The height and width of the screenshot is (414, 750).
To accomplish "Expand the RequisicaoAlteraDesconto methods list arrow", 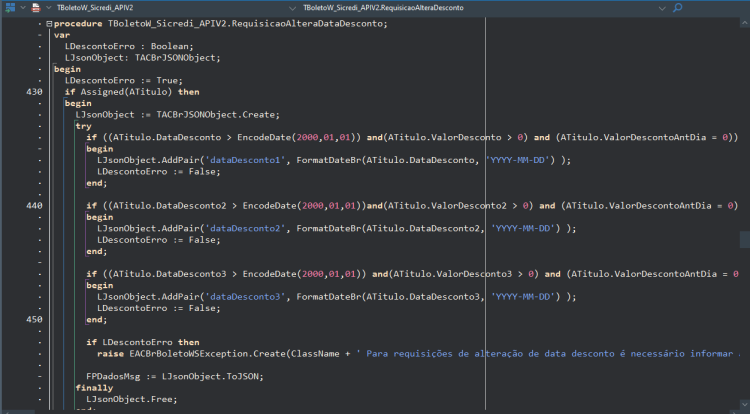I will coord(662,8).
